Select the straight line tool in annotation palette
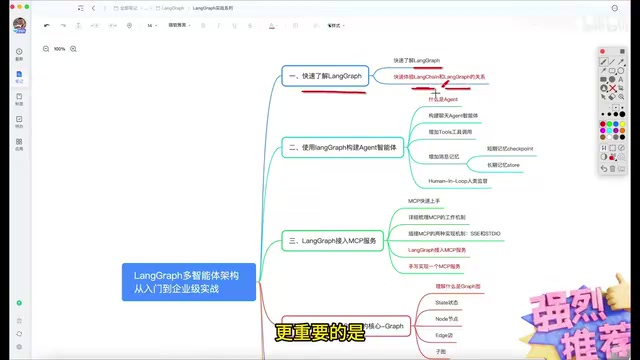This screenshot has width=640, height=360. pyautogui.click(x=612, y=62)
